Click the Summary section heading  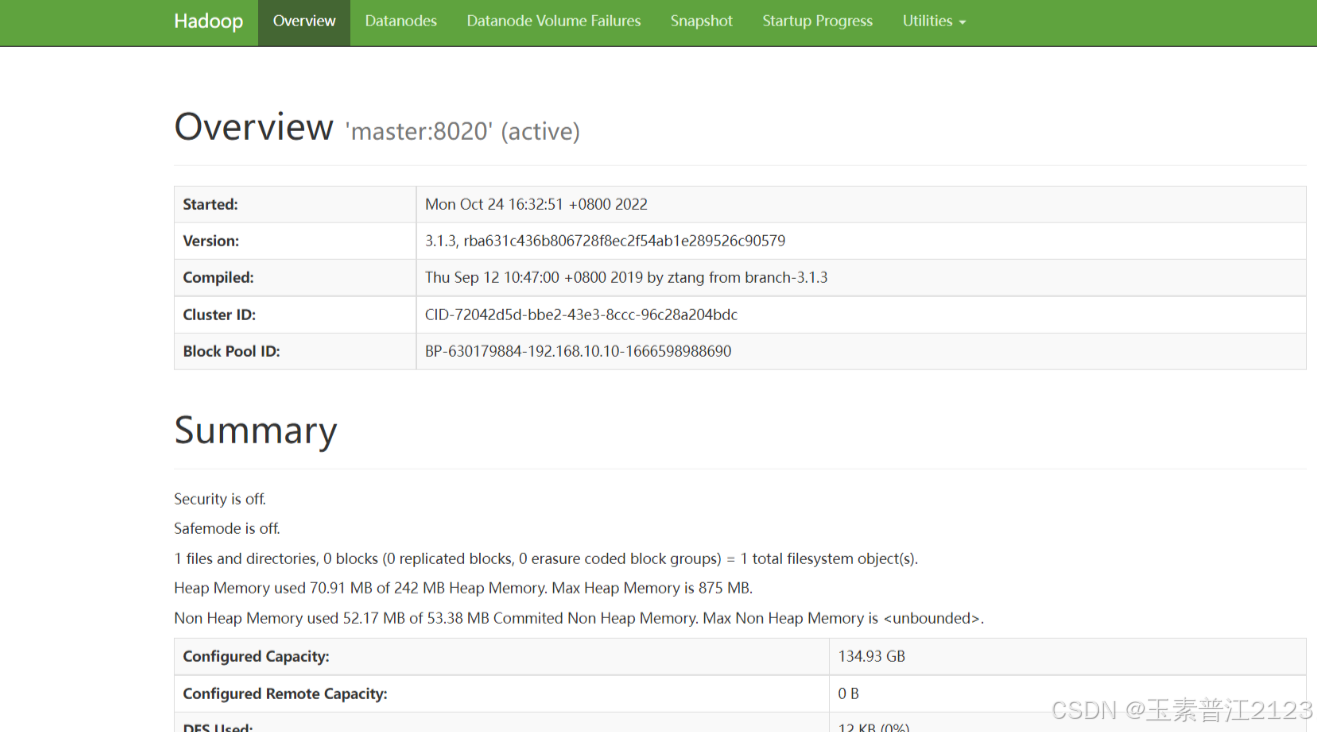click(x=255, y=430)
